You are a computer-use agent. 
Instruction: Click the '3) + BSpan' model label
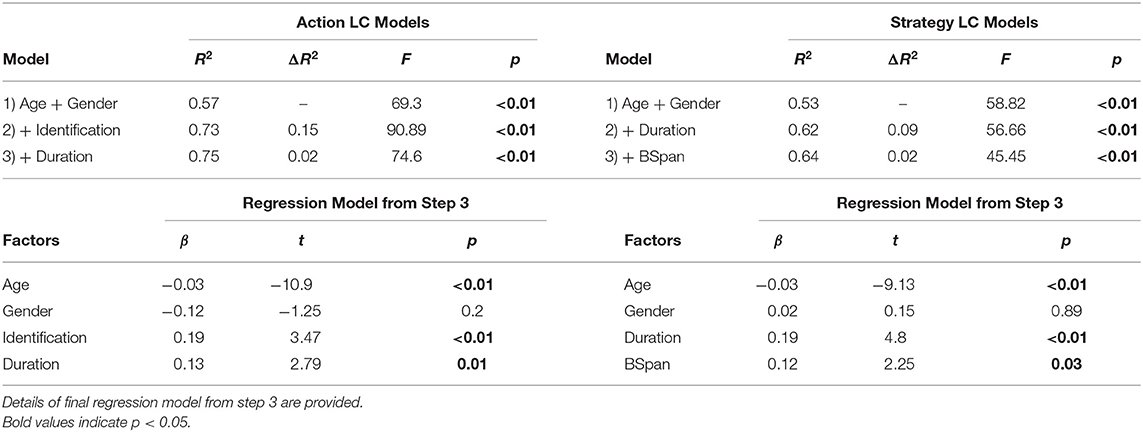coord(644,158)
